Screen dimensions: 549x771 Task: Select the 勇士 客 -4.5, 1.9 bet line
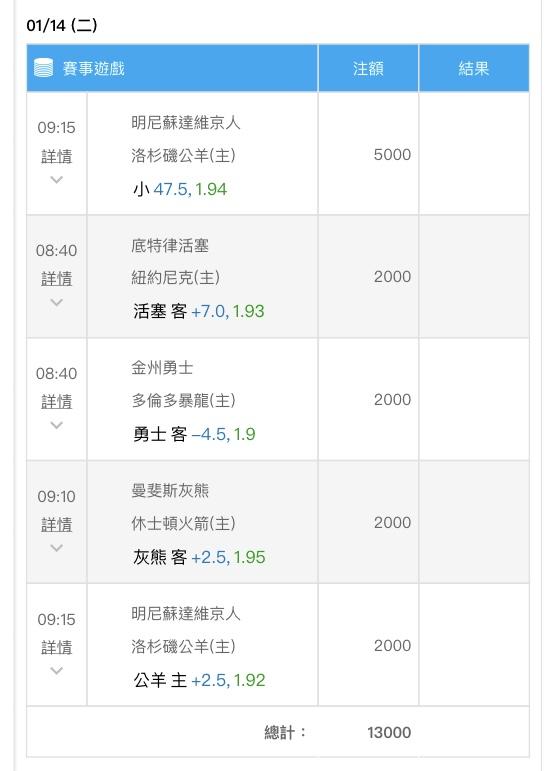[194, 434]
